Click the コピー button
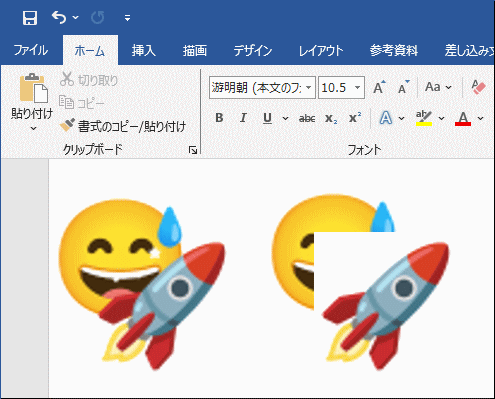The image size is (495, 399). pyautogui.click(x=82, y=103)
